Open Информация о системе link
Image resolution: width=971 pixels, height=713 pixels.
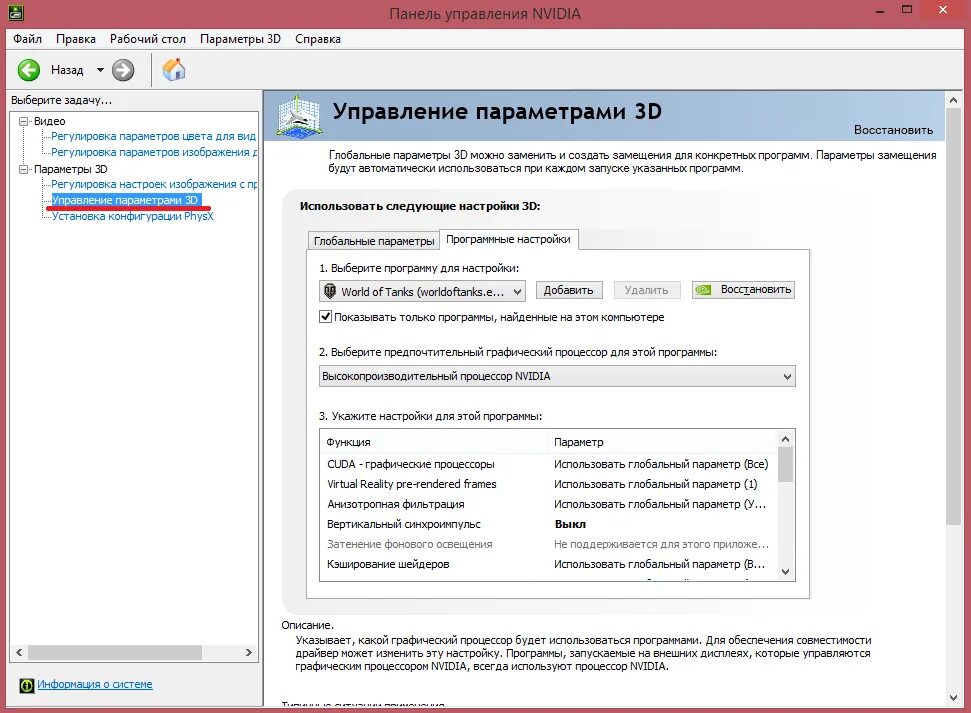95,685
